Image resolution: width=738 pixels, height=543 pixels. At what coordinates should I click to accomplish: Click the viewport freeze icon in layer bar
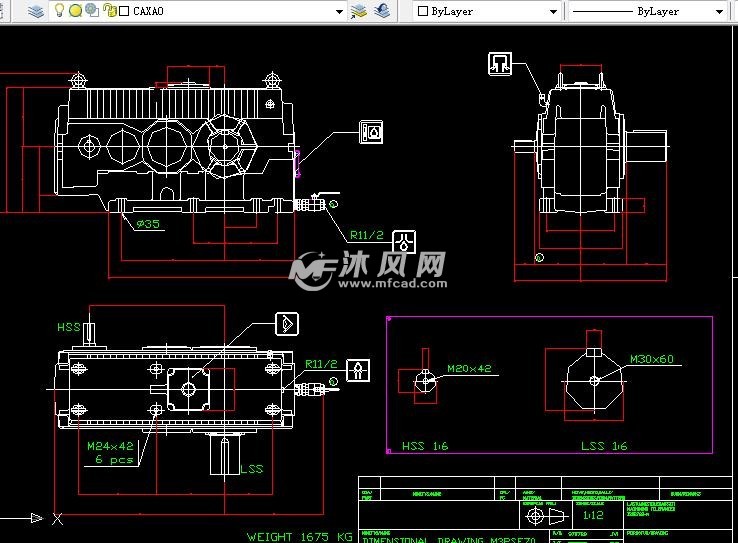(91, 11)
